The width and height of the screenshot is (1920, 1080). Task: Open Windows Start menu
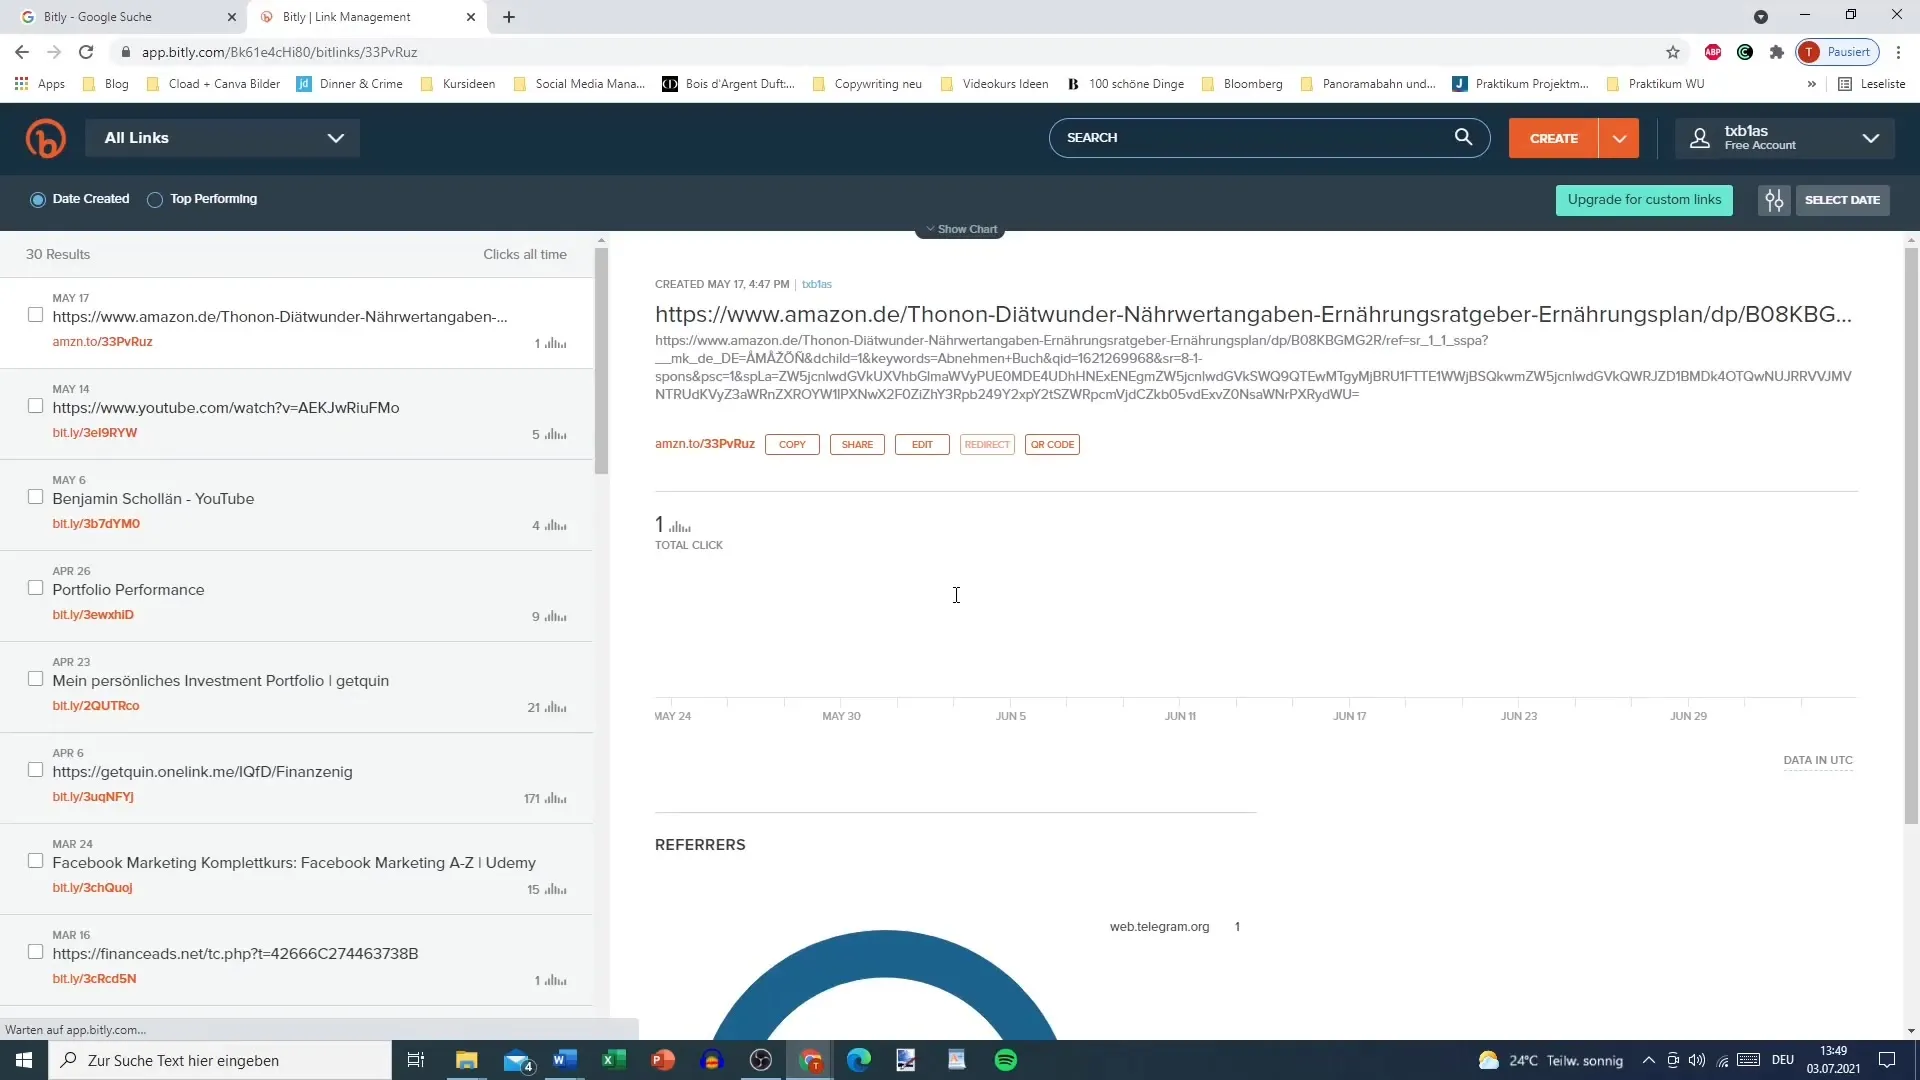tap(24, 1060)
